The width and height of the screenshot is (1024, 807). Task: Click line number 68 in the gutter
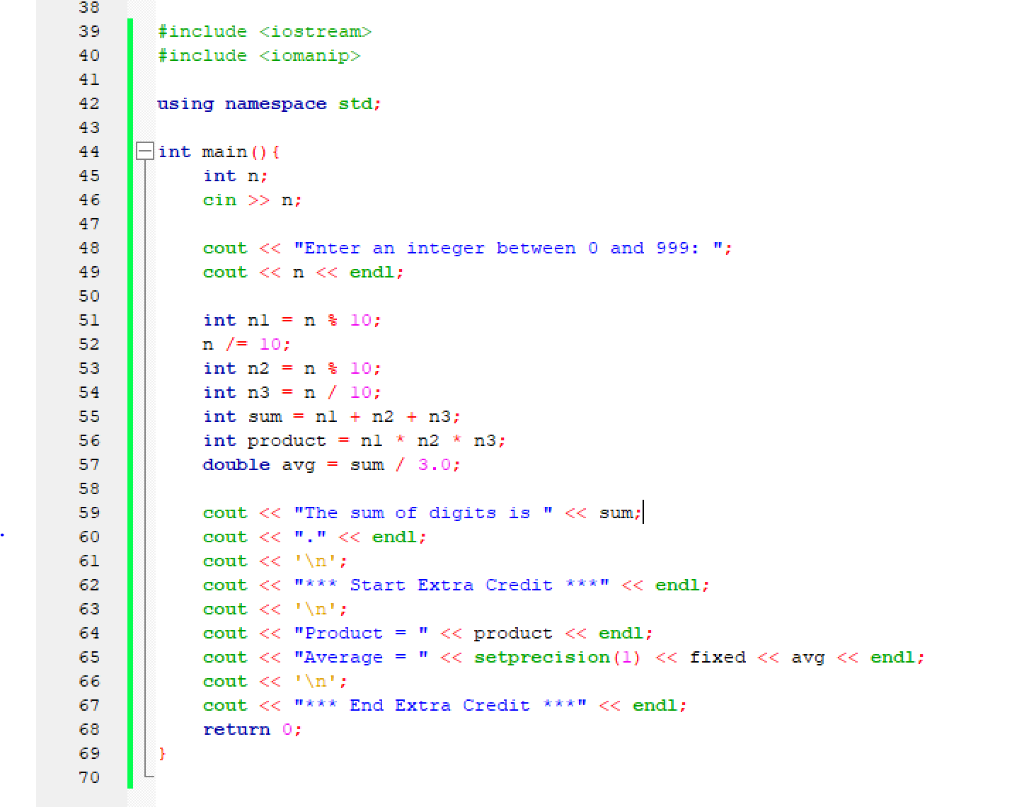89,729
